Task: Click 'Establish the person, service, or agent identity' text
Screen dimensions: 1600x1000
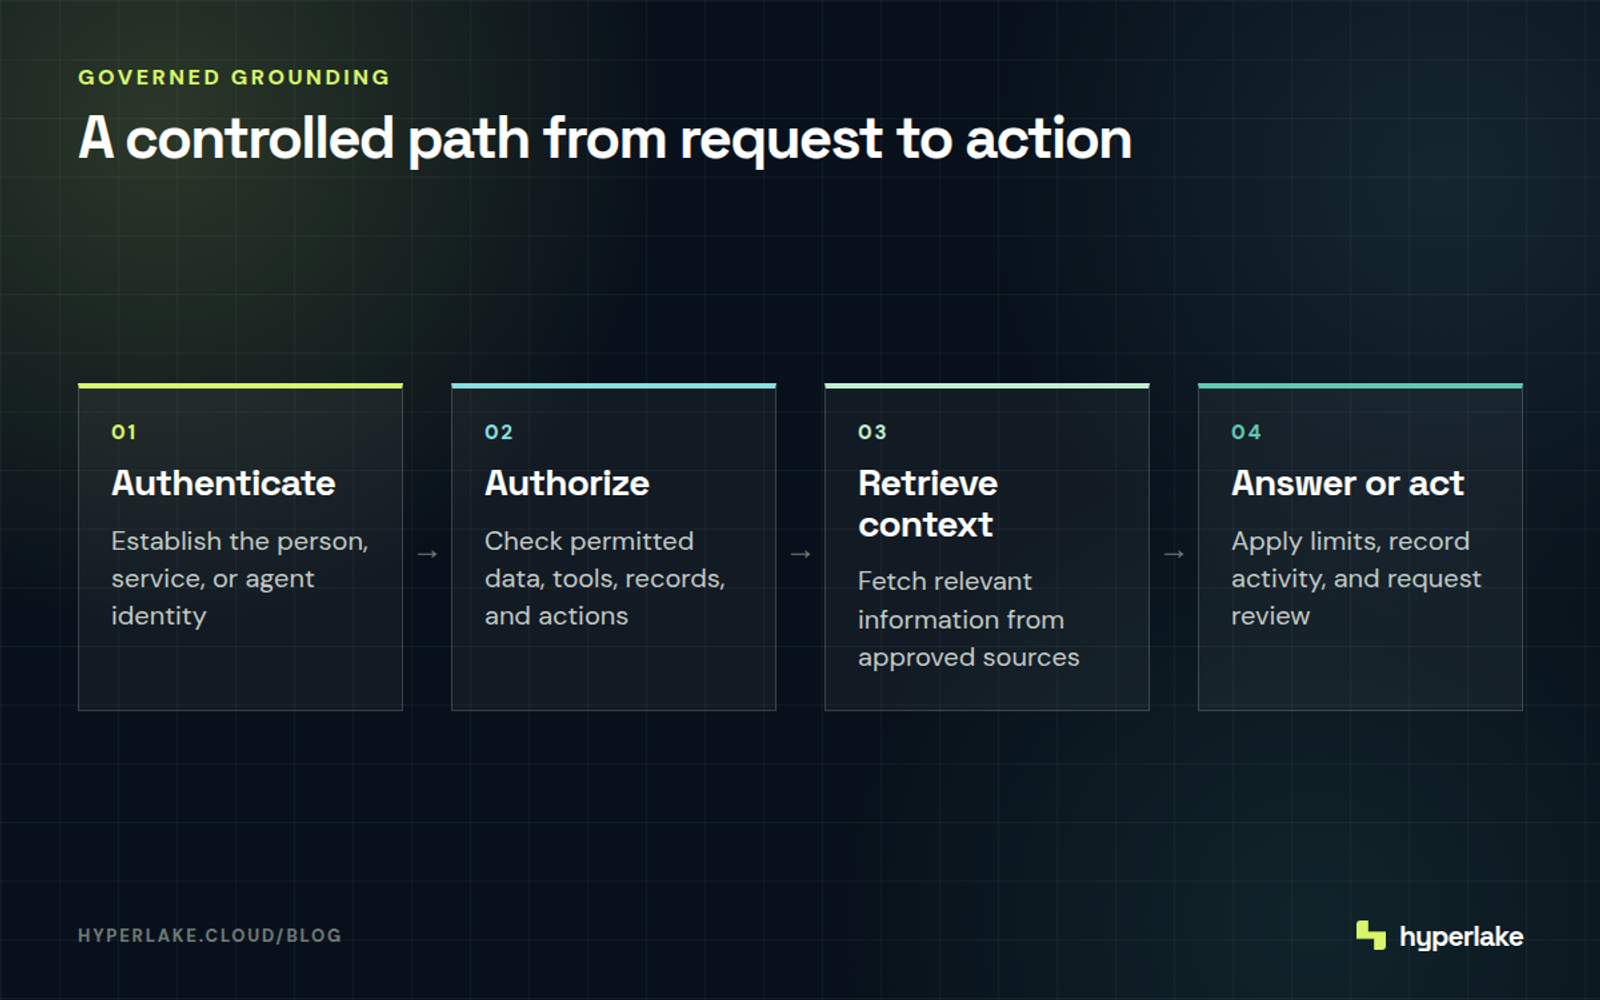Action: (x=240, y=578)
